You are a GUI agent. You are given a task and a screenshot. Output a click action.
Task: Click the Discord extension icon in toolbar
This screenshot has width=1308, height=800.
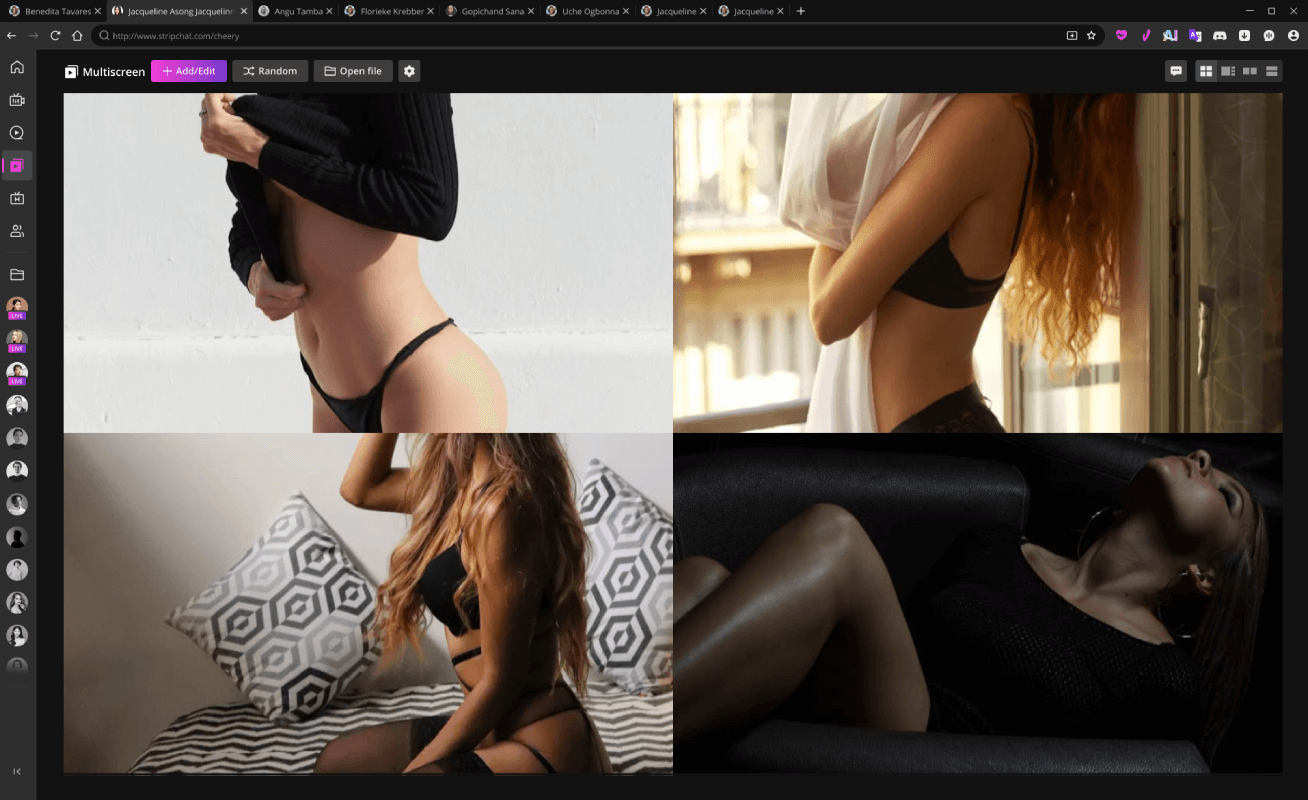(x=1219, y=35)
